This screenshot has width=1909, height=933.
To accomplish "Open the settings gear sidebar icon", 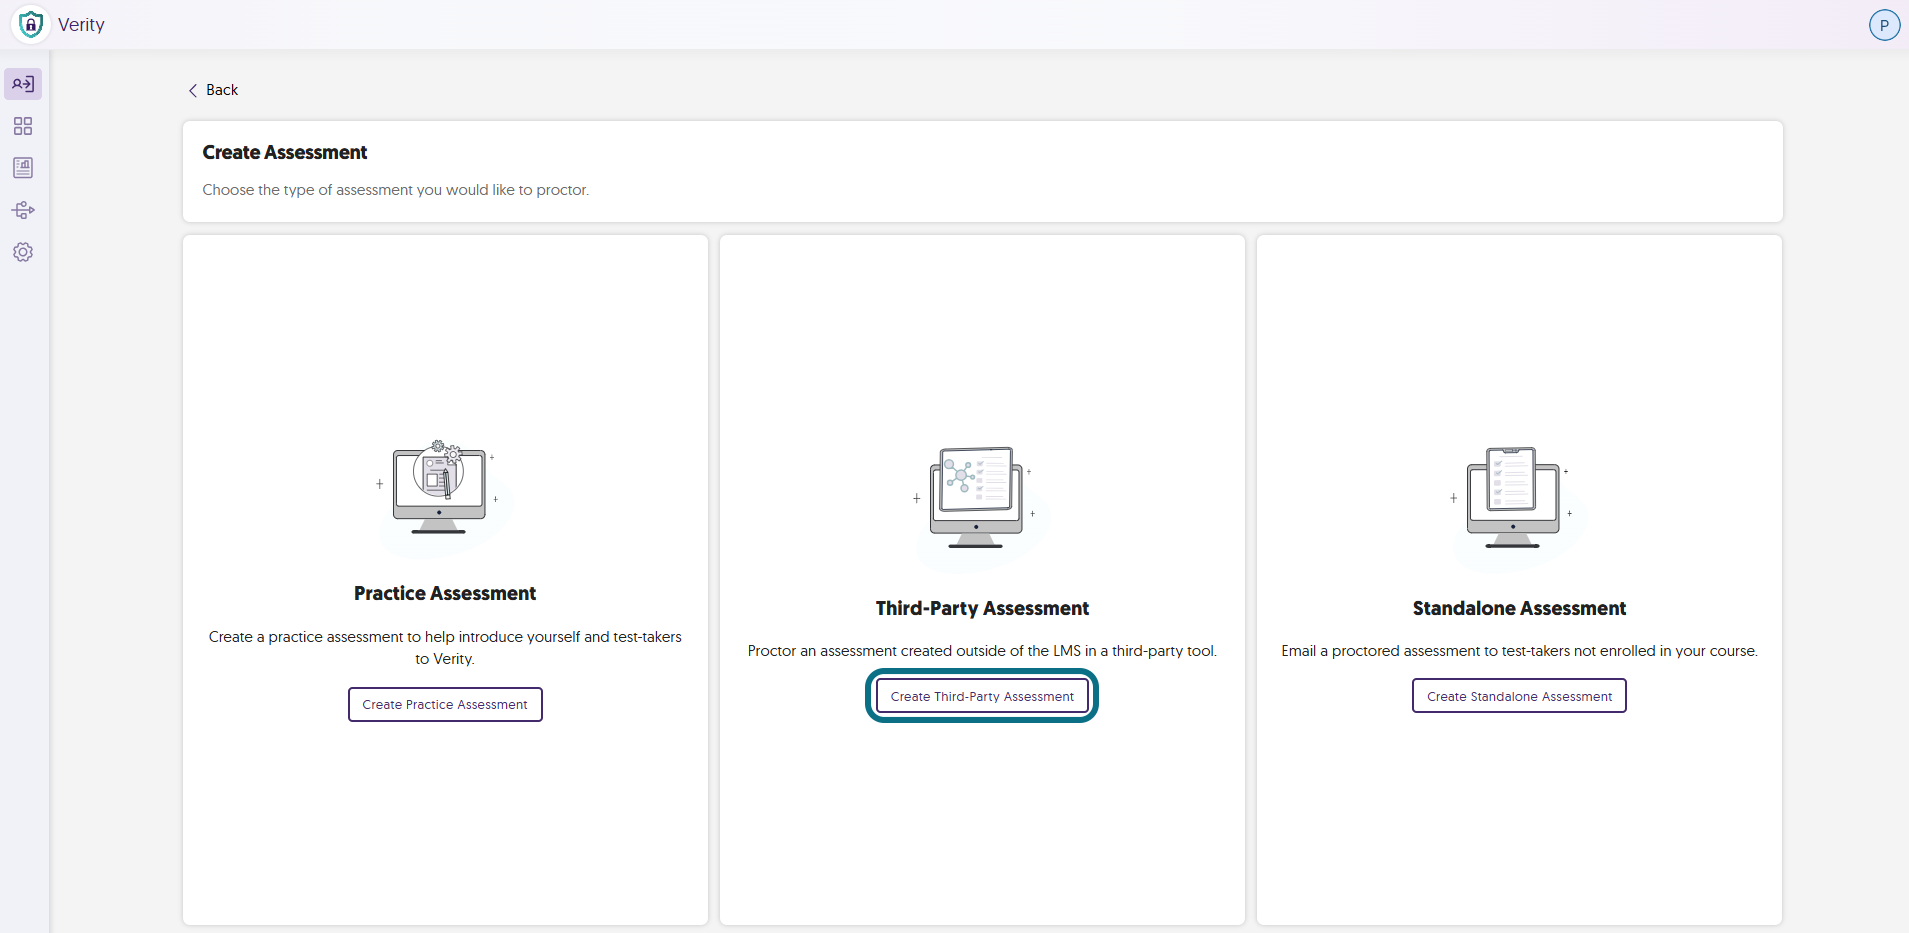I will click(23, 252).
